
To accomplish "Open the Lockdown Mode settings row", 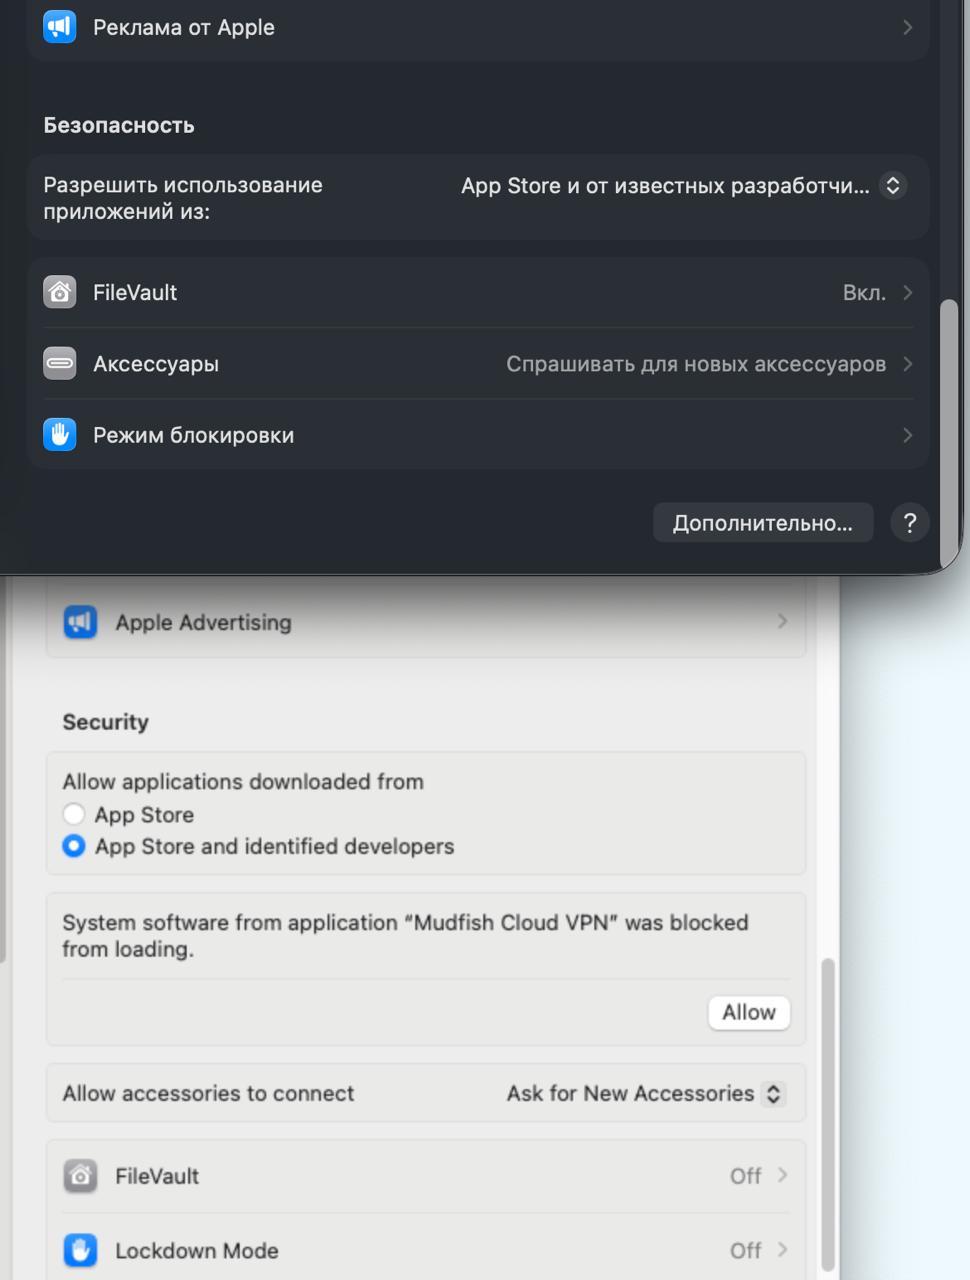I will tap(425, 1250).
